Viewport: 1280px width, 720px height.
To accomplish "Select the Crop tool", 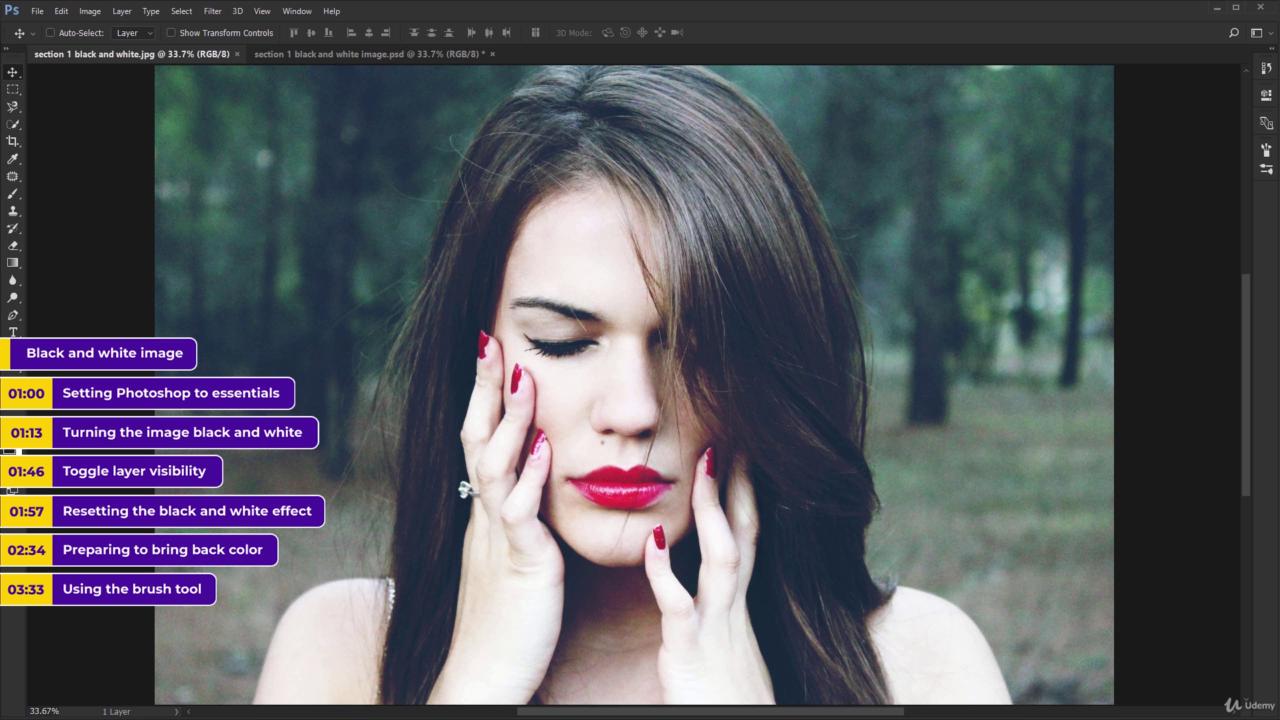I will point(13,141).
